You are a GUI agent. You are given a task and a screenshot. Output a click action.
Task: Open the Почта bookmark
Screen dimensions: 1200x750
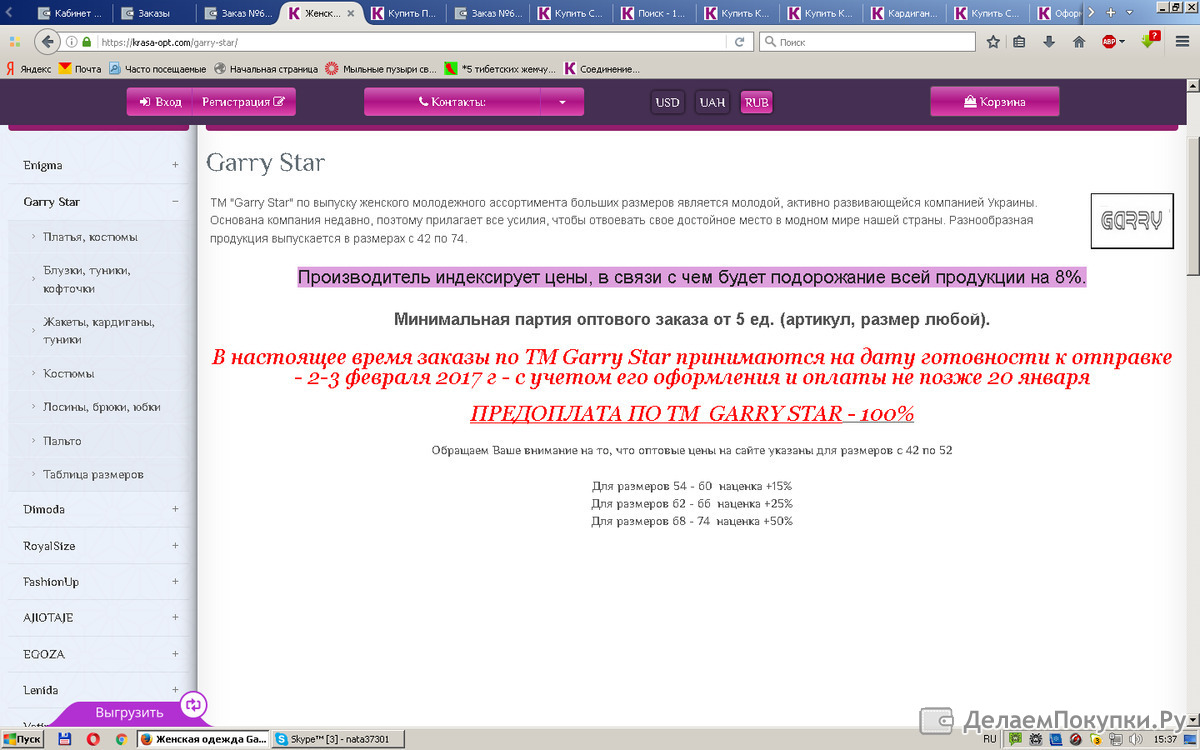click(x=80, y=69)
